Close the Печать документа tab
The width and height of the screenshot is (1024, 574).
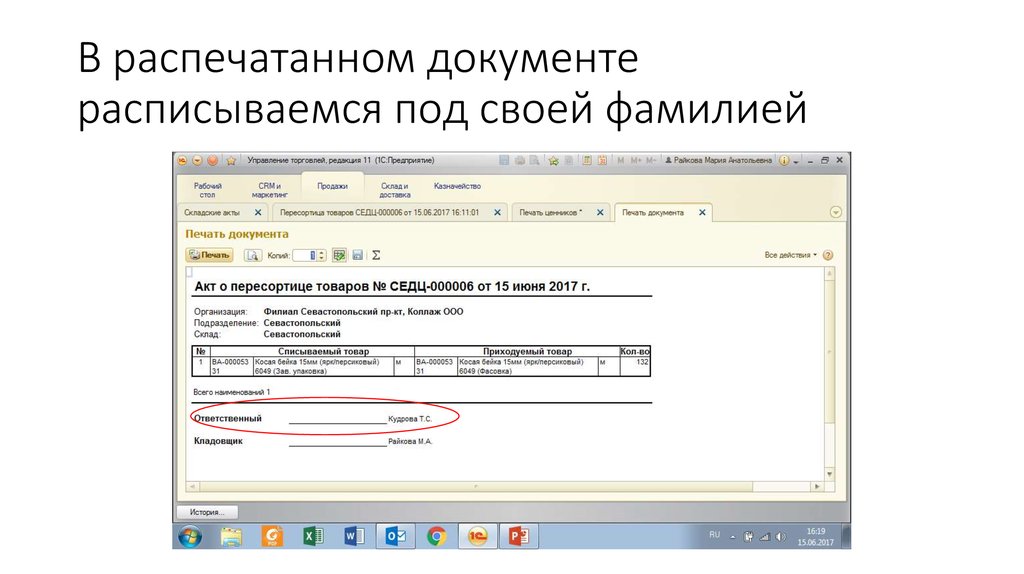point(702,213)
